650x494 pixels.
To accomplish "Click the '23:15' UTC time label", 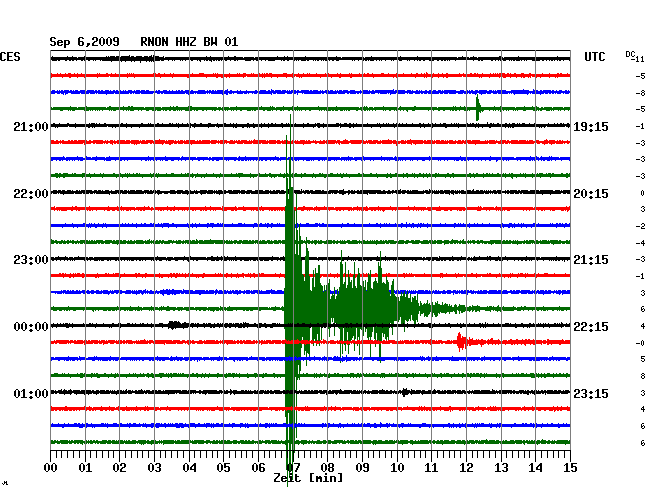I will 591,393.
